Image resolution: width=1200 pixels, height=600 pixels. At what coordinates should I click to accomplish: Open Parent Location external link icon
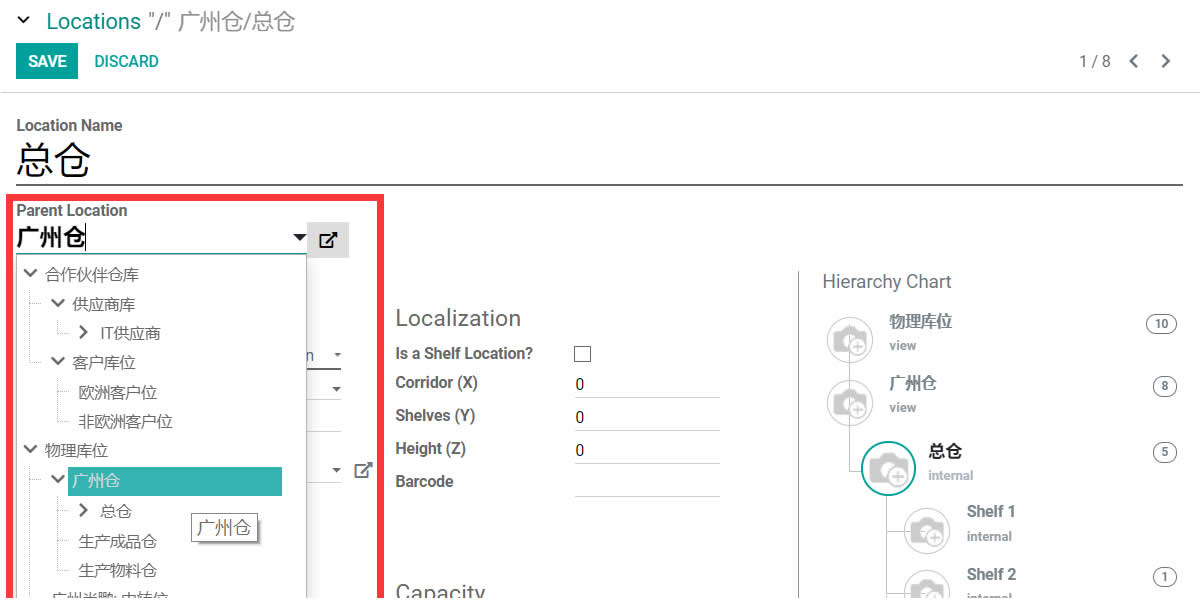point(328,240)
